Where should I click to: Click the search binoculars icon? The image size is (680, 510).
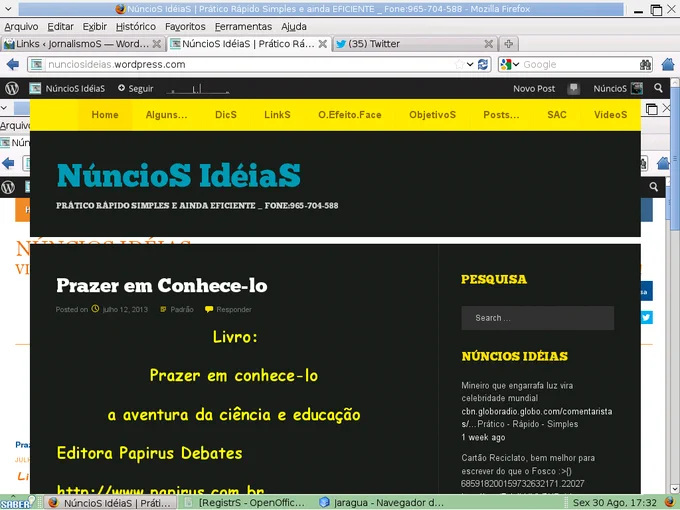tap(645, 65)
